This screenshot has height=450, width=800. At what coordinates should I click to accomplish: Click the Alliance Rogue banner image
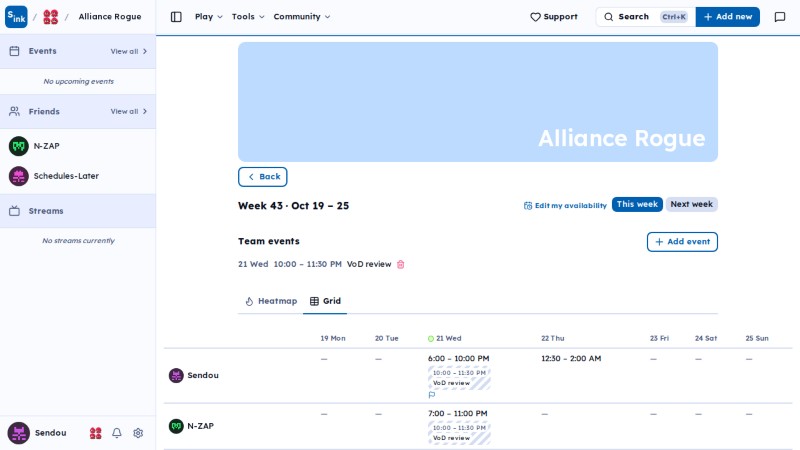pos(478,102)
